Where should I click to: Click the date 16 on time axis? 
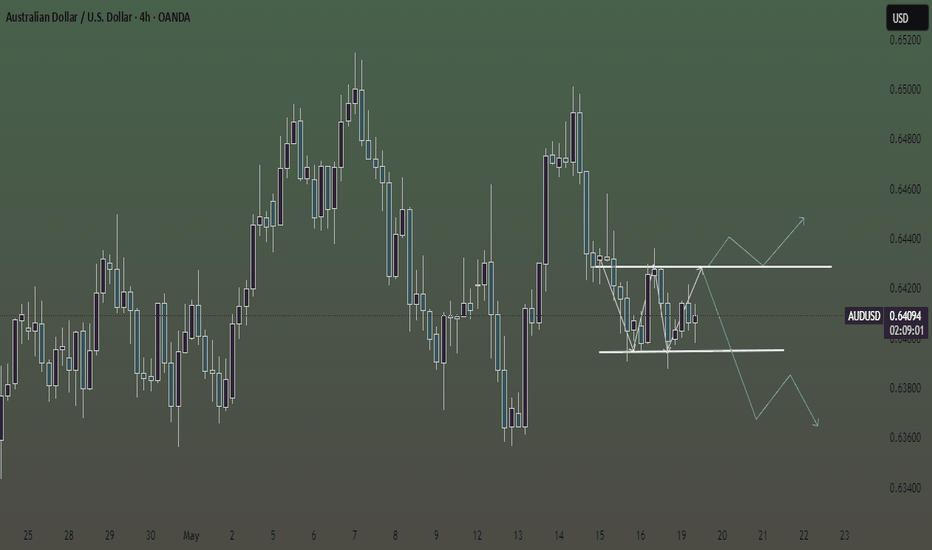(640, 536)
